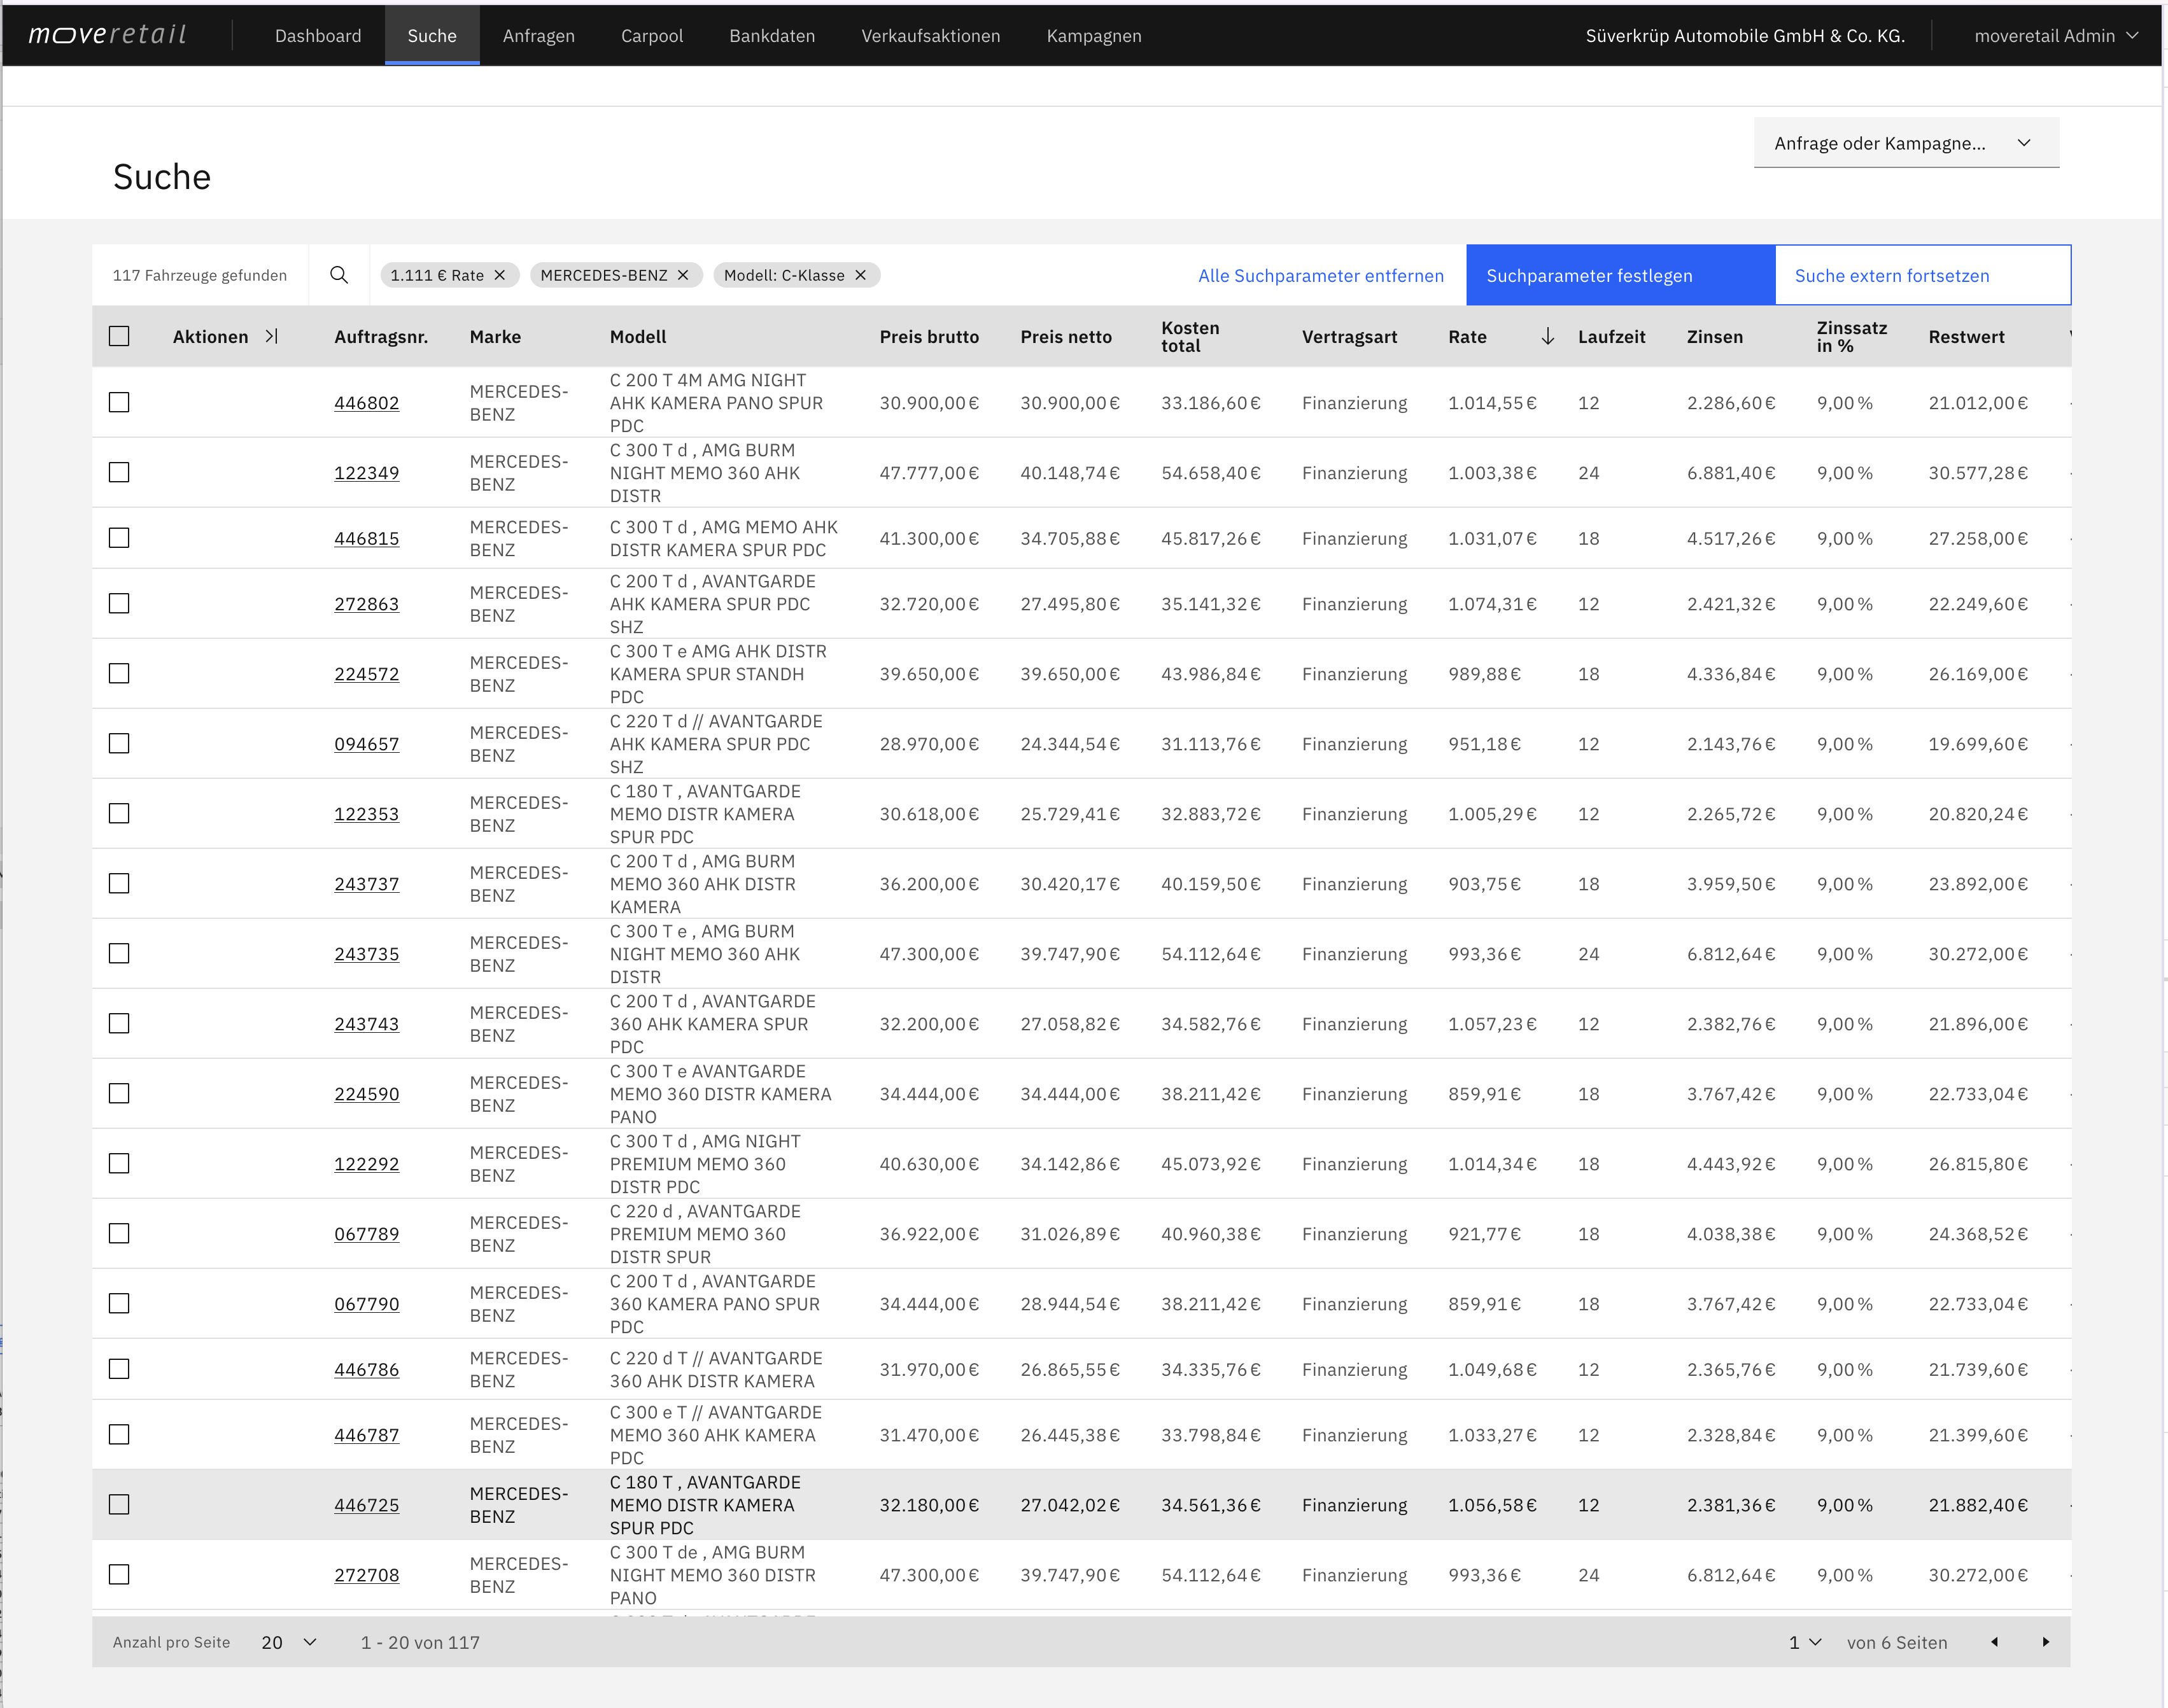This screenshot has width=2168, height=1708.
Task: Click Alle Suchparameter entfernen link
Action: pyautogui.click(x=1320, y=275)
